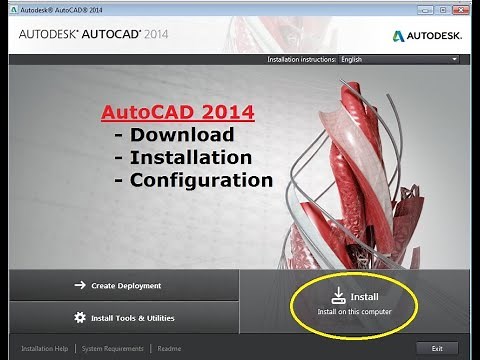Click the AutoCAD title bar app icon
This screenshot has height=360, width=480.
14,10
